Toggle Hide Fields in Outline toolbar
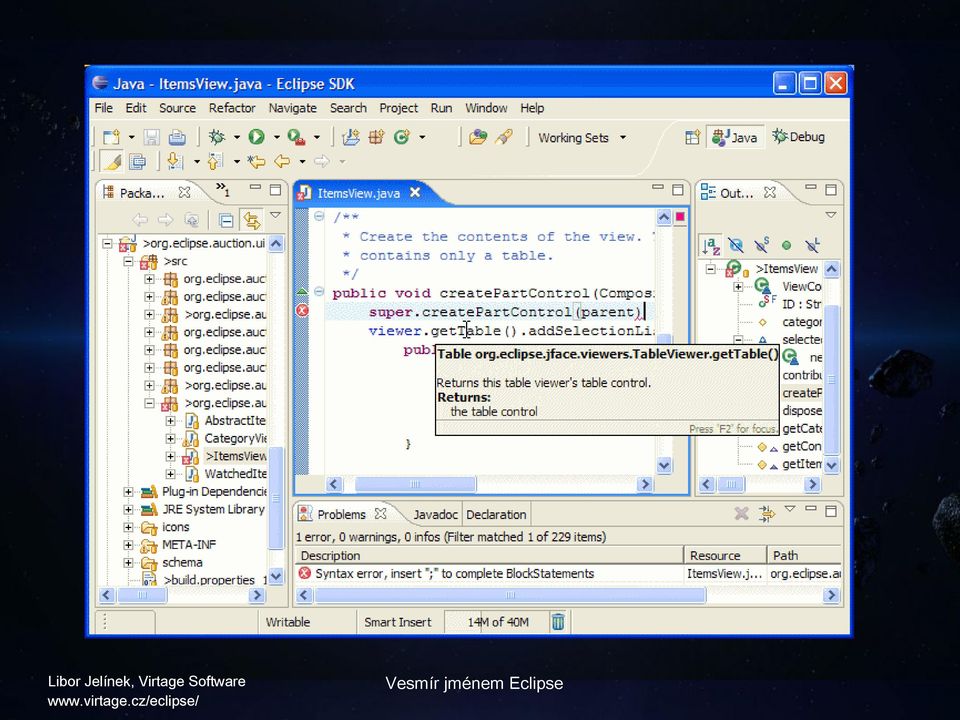 736,246
